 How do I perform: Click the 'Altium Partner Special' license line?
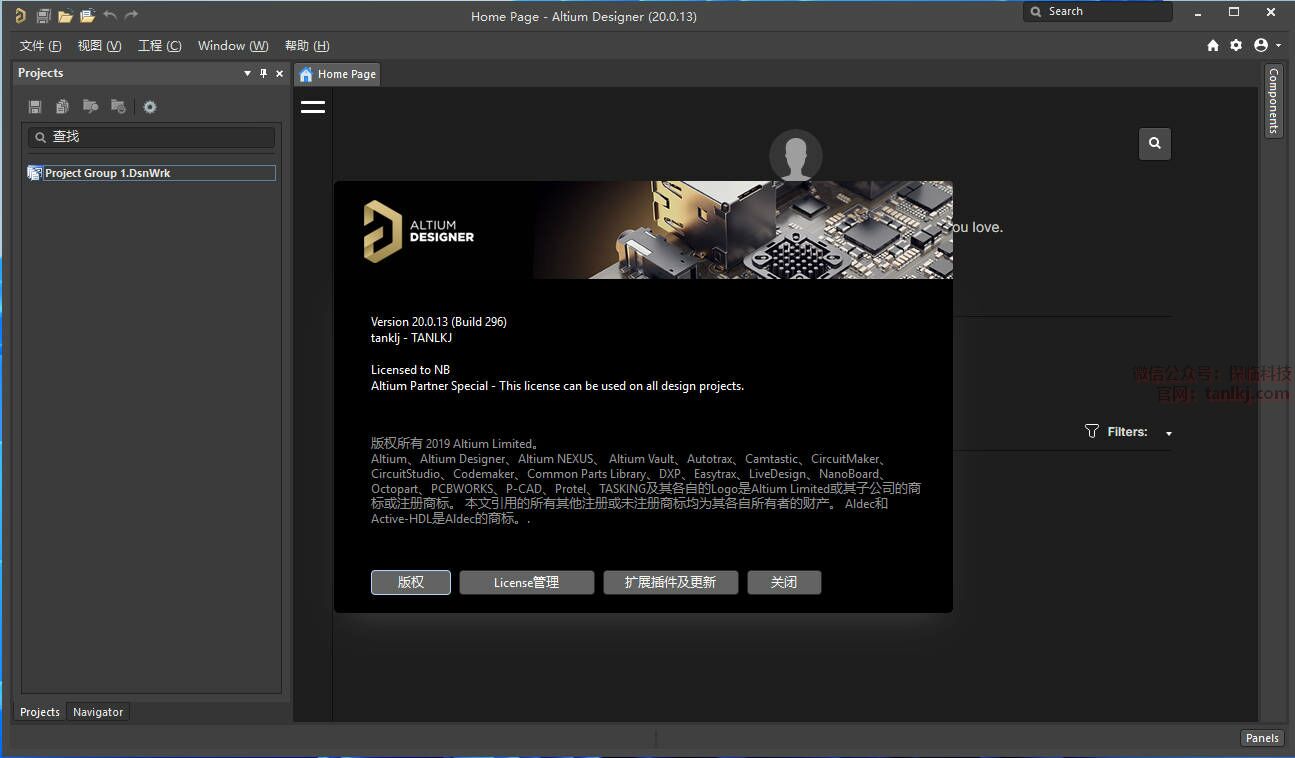(x=557, y=386)
